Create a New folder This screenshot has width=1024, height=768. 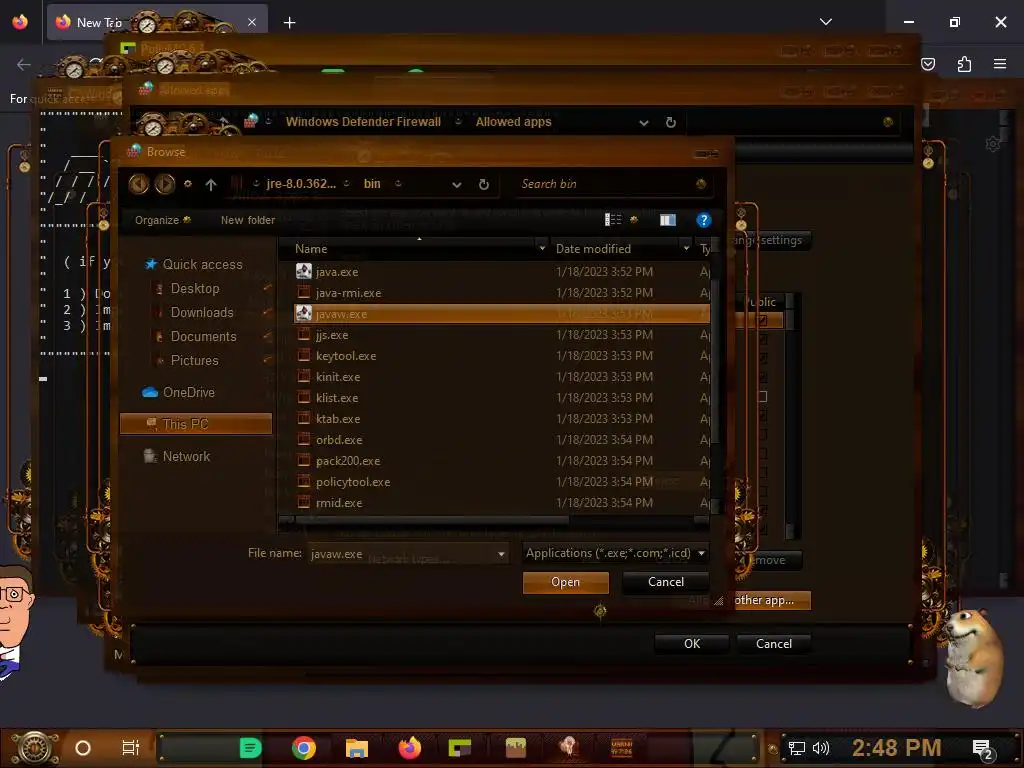point(248,220)
